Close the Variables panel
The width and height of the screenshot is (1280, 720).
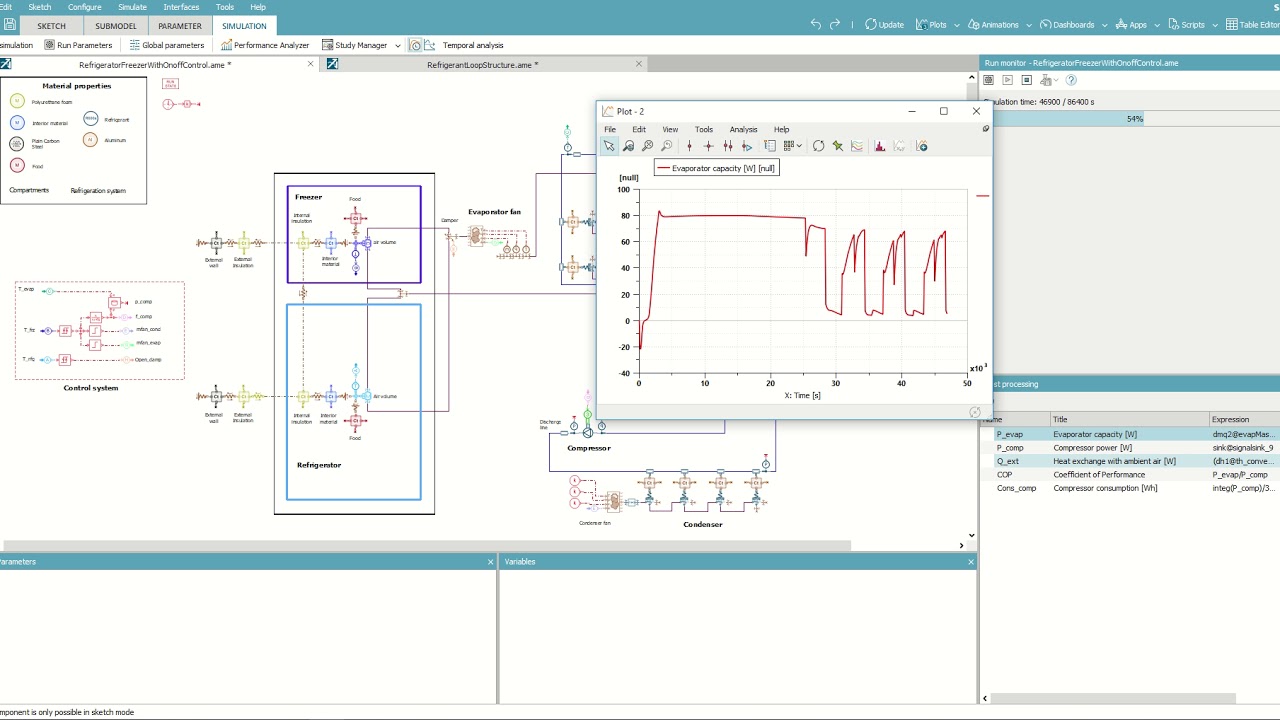click(971, 562)
